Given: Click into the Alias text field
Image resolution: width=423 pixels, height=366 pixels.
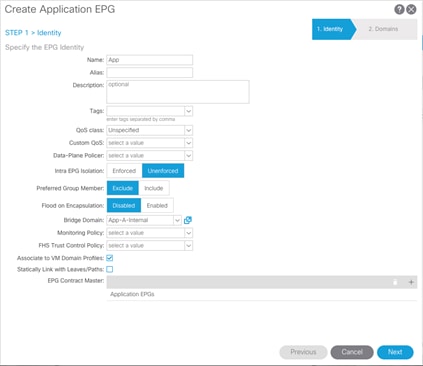Looking at the screenshot, I should (x=150, y=73).
